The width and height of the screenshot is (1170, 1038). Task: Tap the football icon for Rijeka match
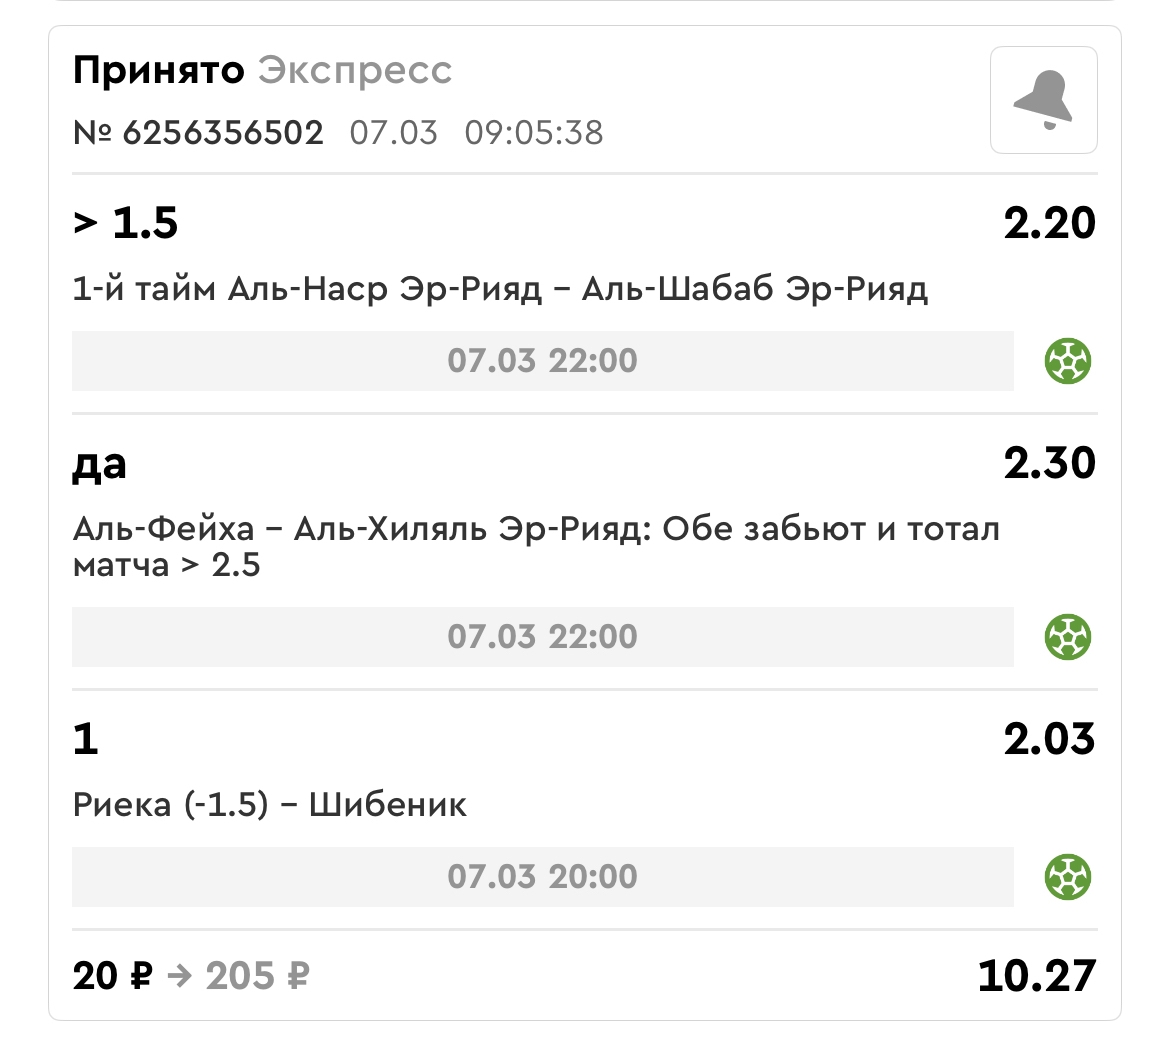click(x=1067, y=877)
